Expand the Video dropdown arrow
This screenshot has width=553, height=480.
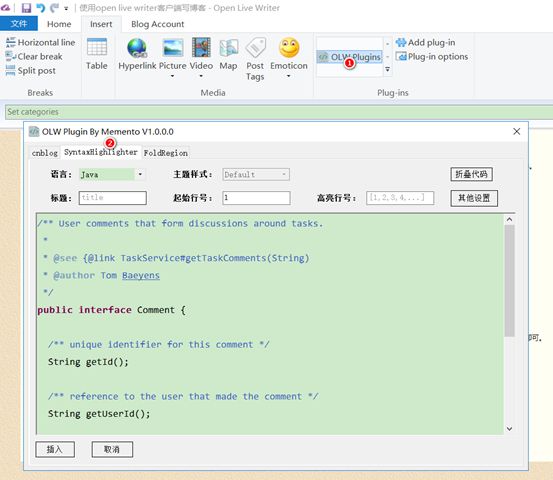coord(201,76)
